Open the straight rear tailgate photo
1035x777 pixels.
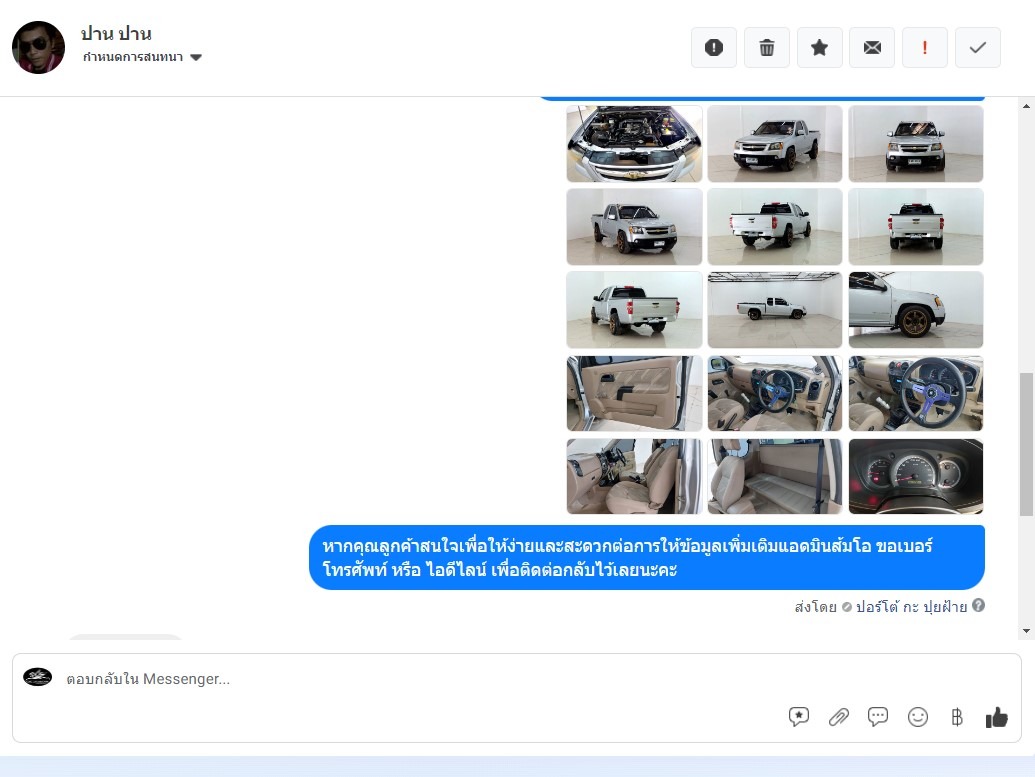(x=916, y=227)
